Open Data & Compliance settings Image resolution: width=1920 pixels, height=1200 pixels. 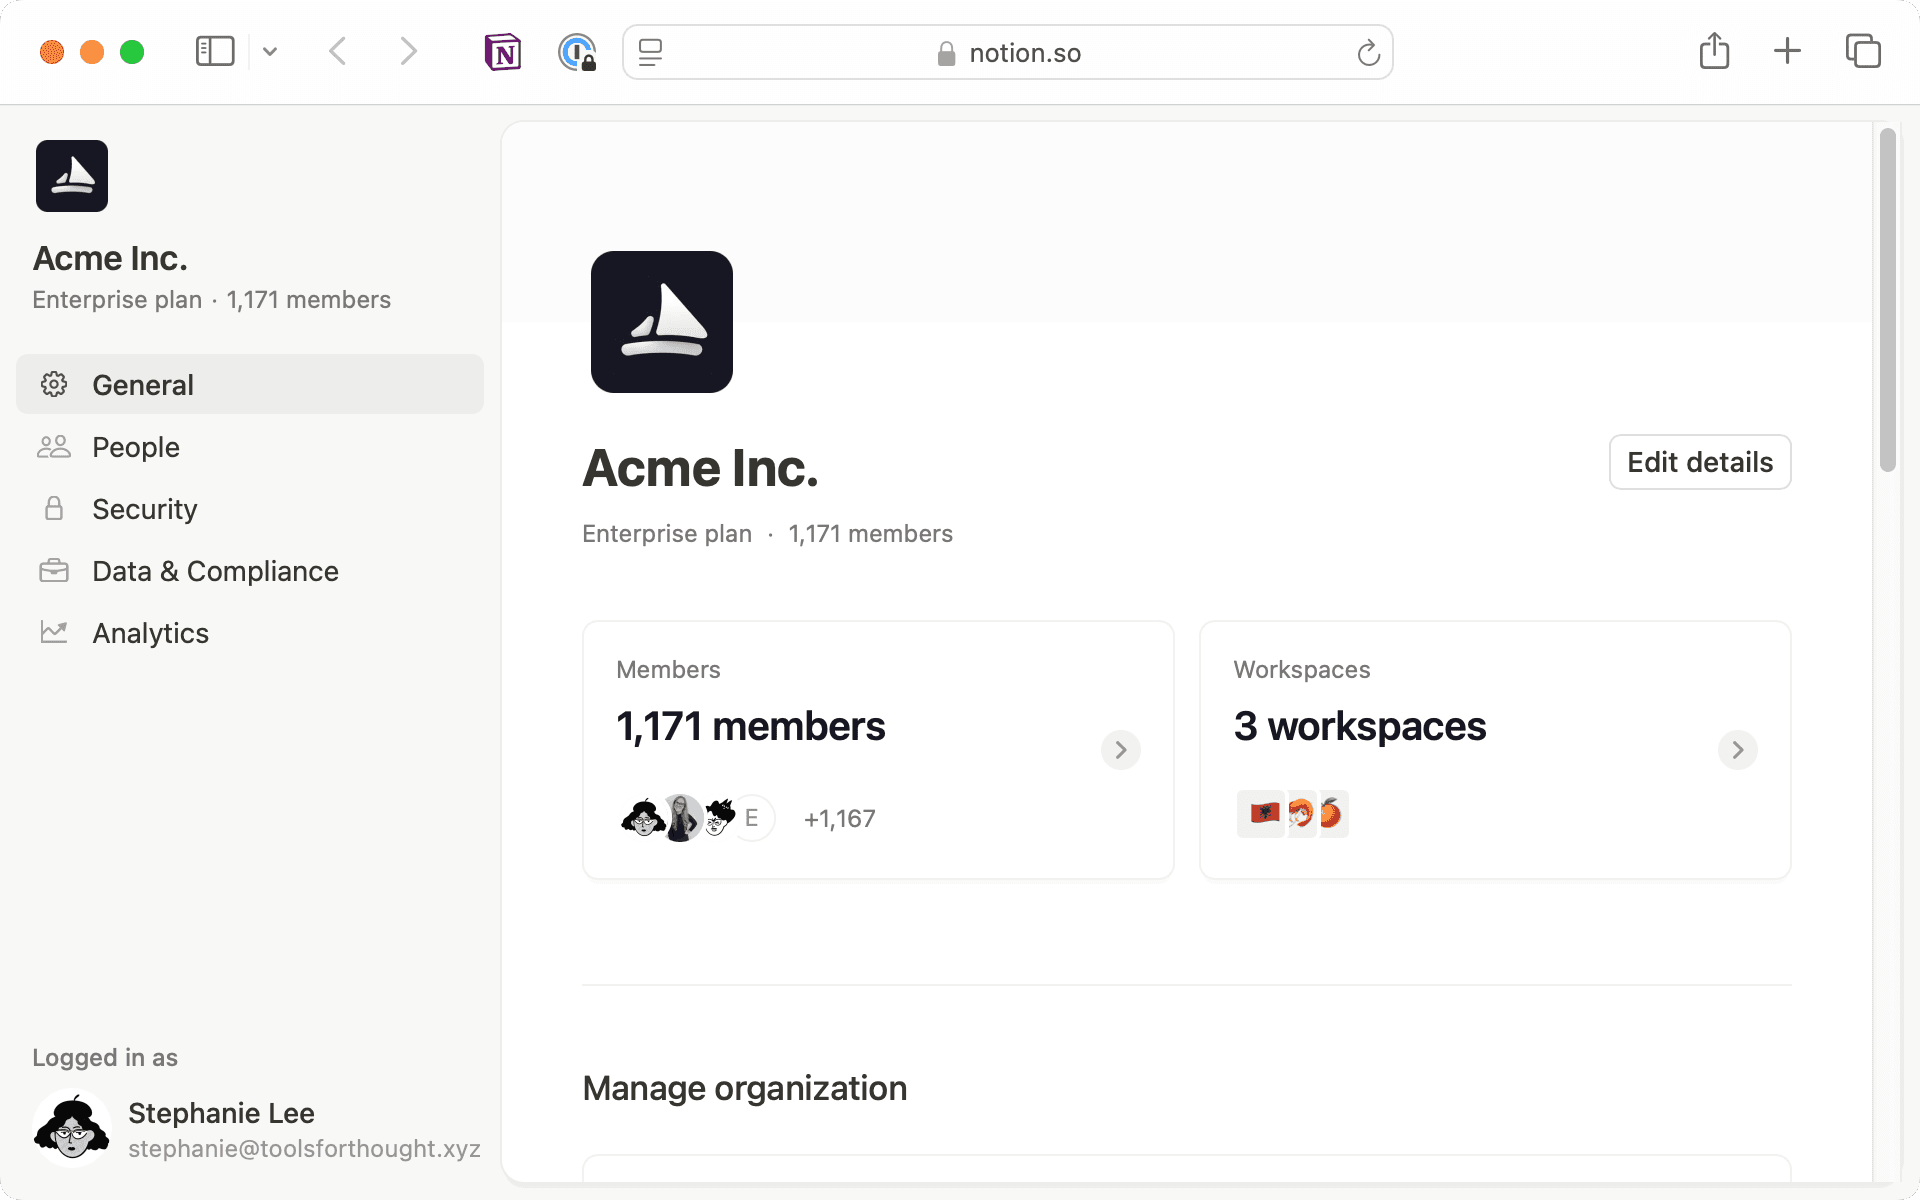(x=215, y=570)
